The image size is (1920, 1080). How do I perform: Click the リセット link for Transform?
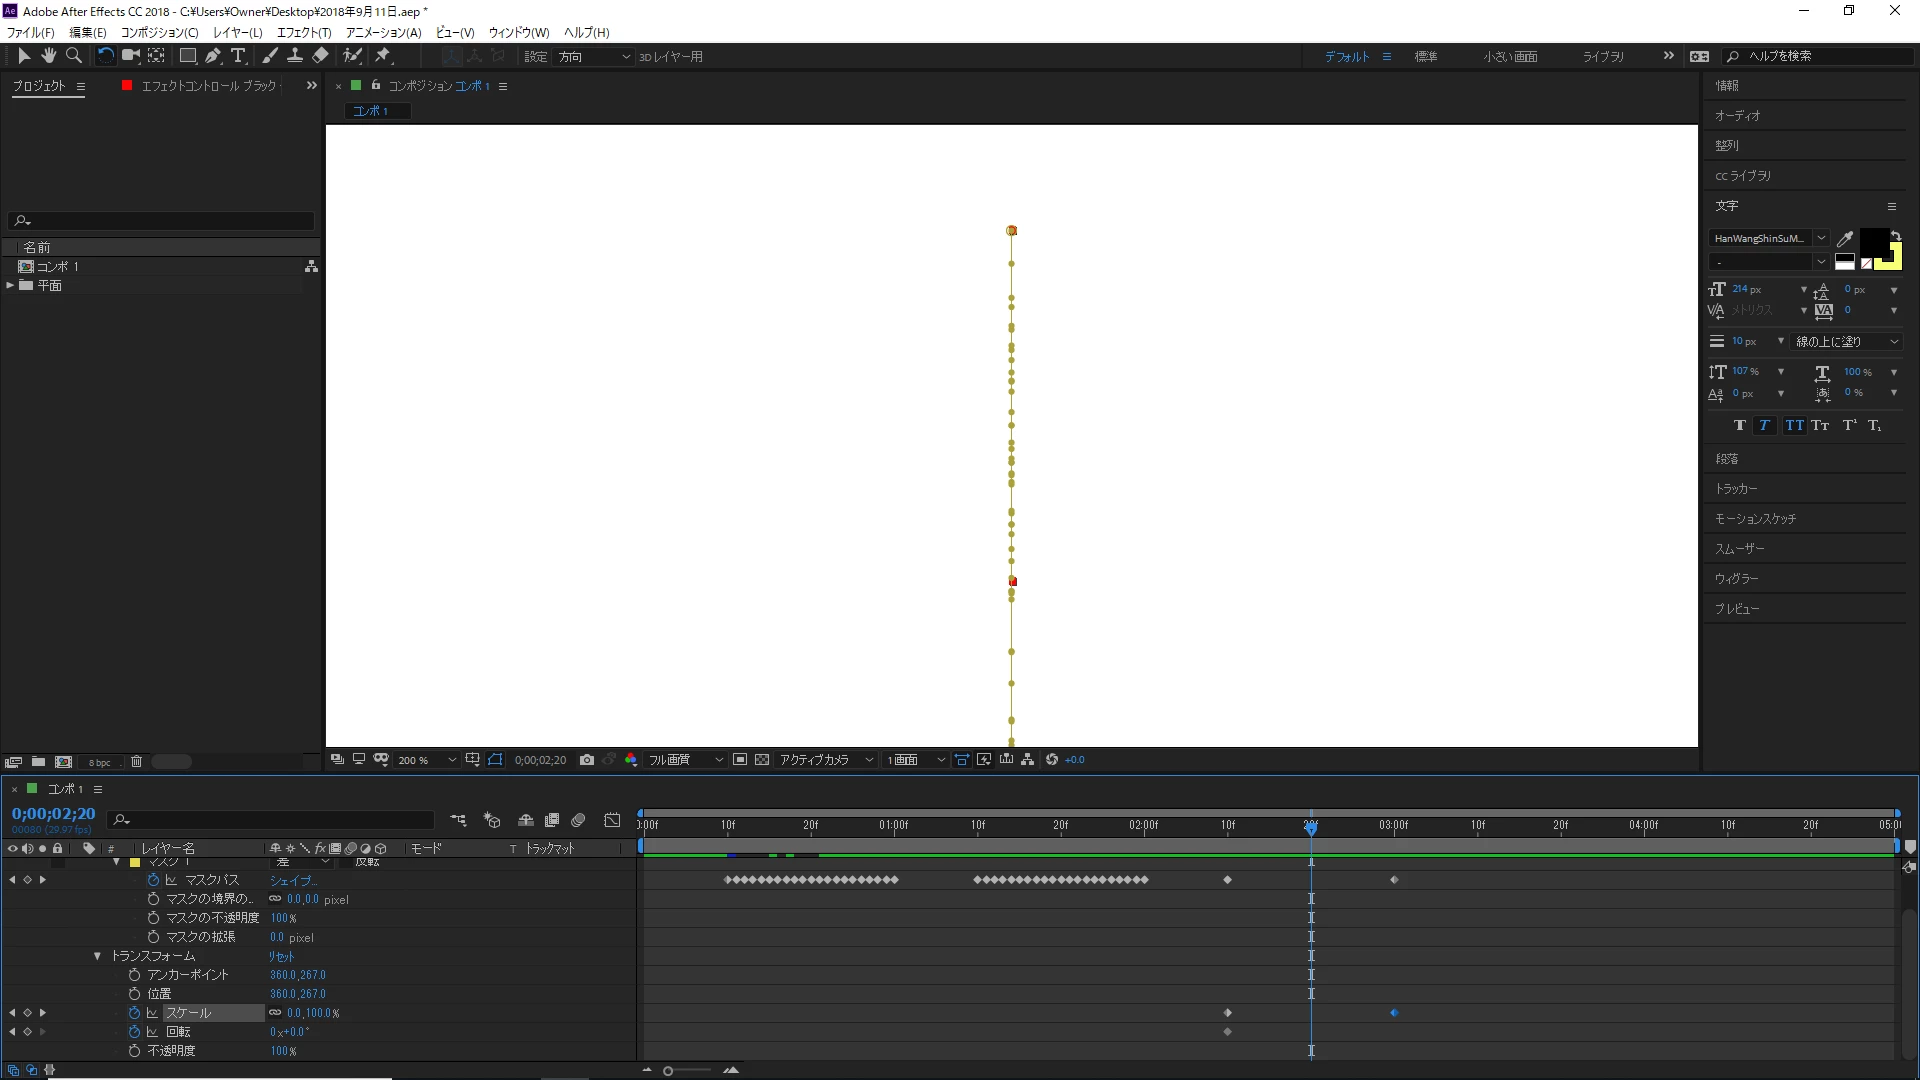(x=281, y=956)
